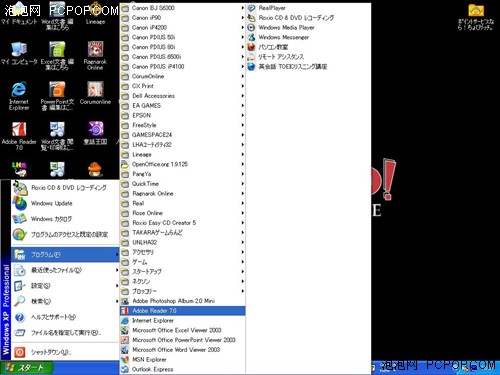Open リモート アシスタンス entry
The width and height of the screenshot is (500, 375).
pos(308,57)
